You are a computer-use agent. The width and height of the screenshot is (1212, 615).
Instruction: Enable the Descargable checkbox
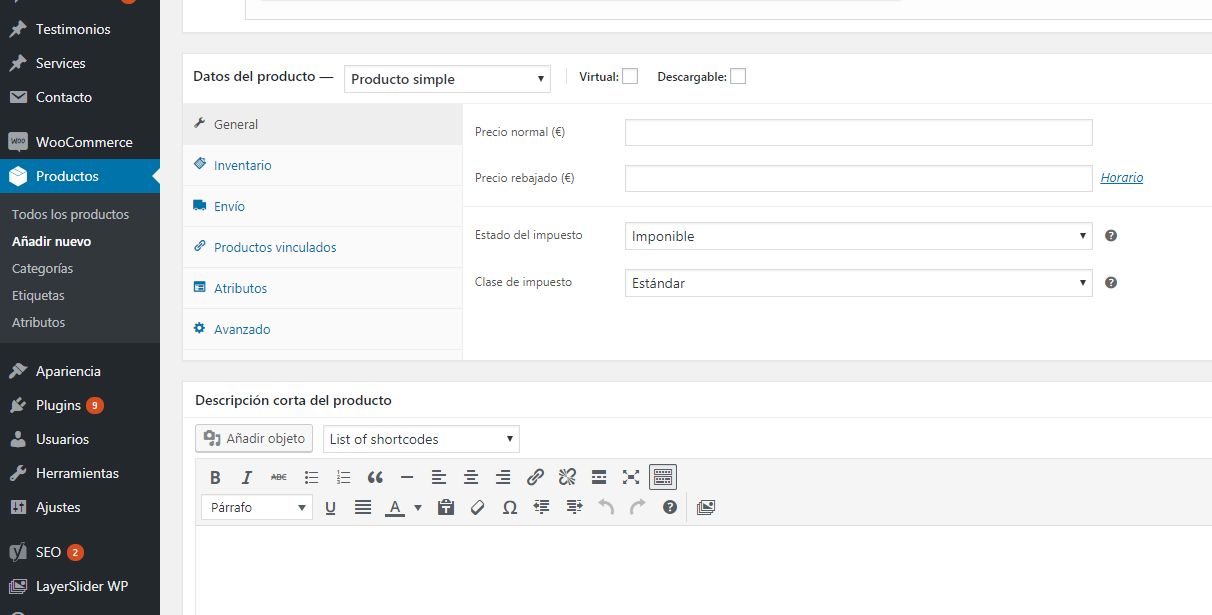tap(738, 76)
